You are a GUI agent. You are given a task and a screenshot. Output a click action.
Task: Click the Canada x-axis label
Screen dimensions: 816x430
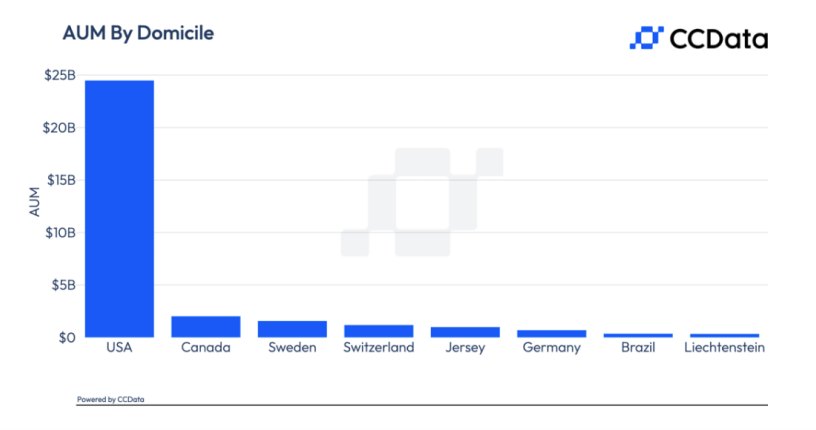point(206,348)
